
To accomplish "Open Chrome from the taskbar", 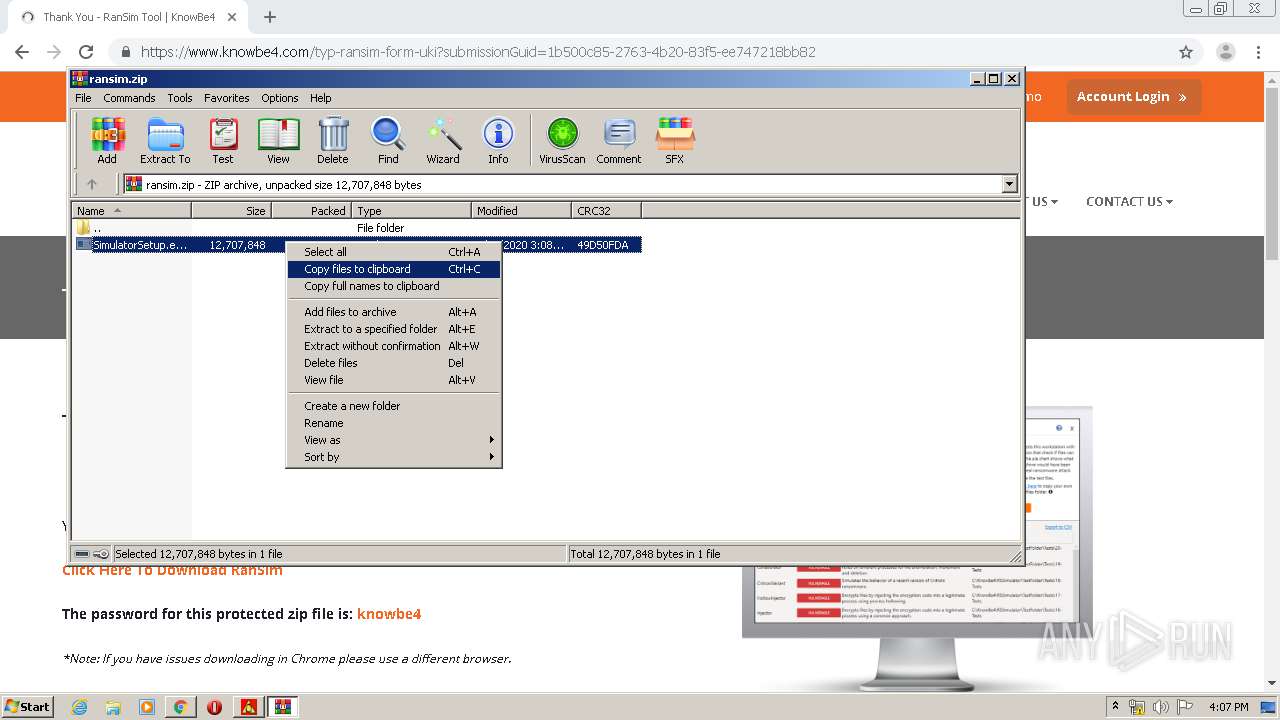I will [x=181, y=707].
